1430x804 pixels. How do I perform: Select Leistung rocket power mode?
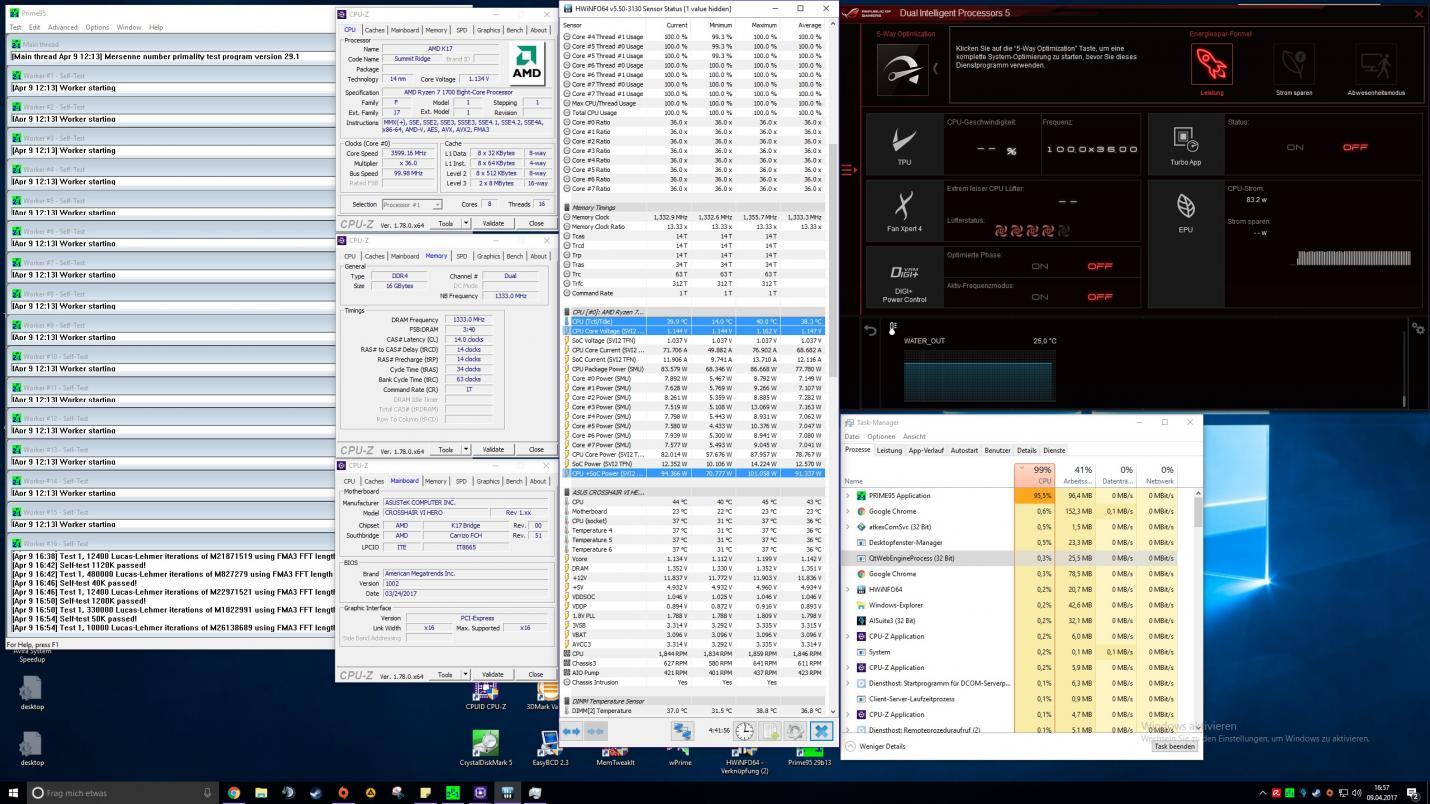pyautogui.click(x=1211, y=66)
